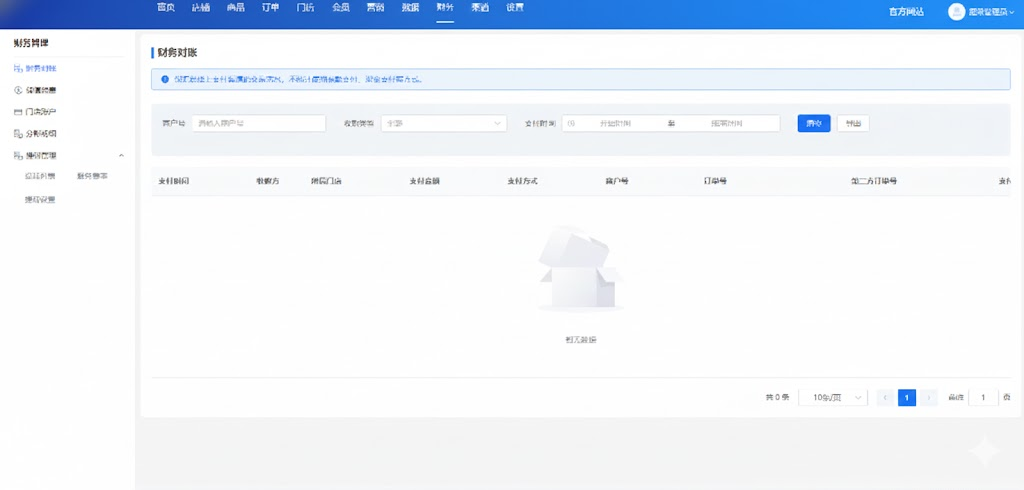Image resolution: width=1024 pixels, height=490 pixels.
Task: Click the 支付金额 column header
Action: [424, 181]
